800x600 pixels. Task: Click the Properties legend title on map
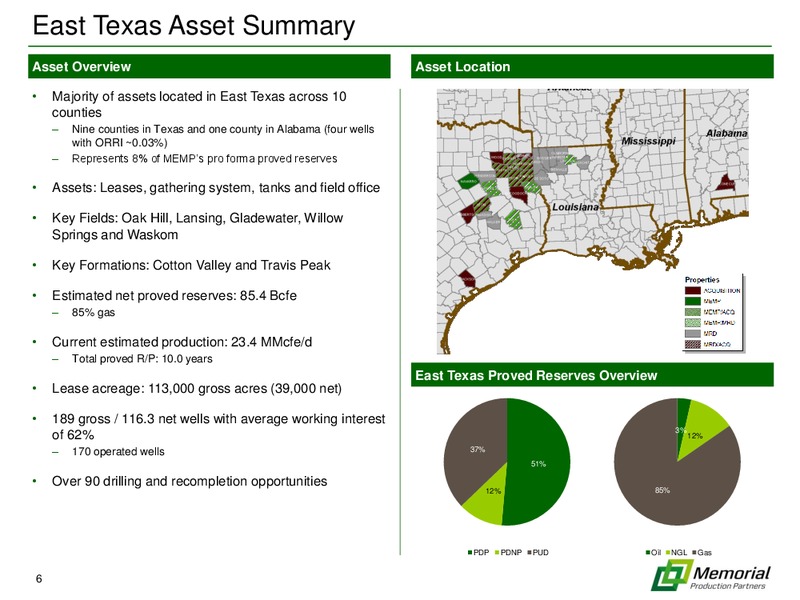point(702,280)
